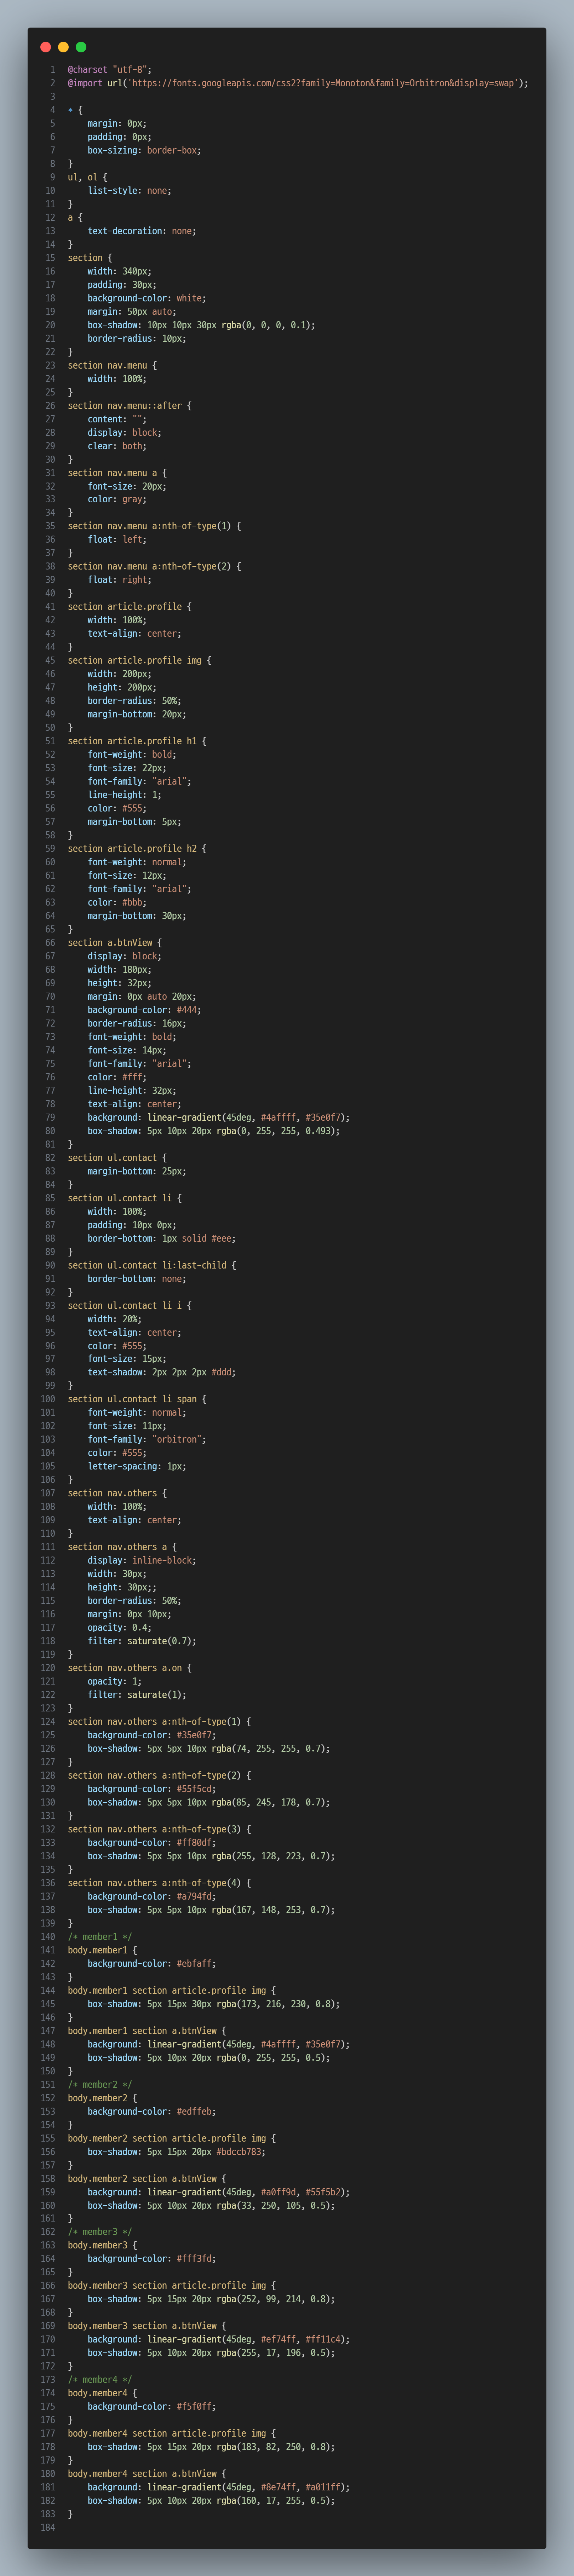Click 'section nav.menu::after {' selector

tap(129, 406)
